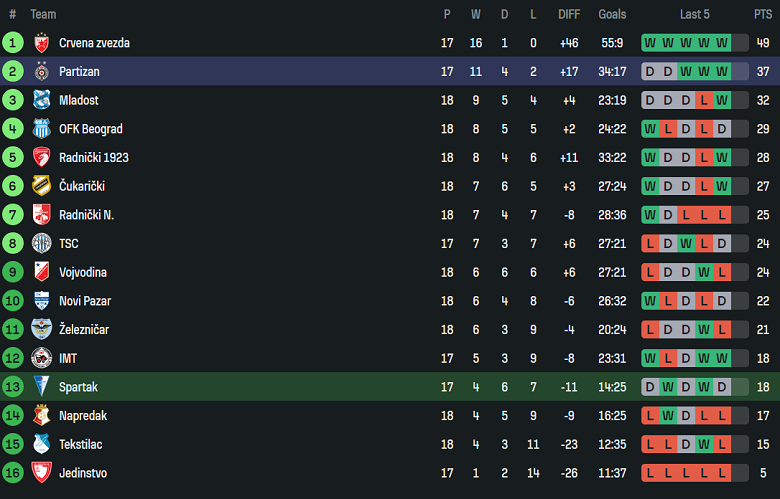This screenshot has width=780, height=499.
Task: Open the Novi Pazar team link
Action: [x=85, y=301]
